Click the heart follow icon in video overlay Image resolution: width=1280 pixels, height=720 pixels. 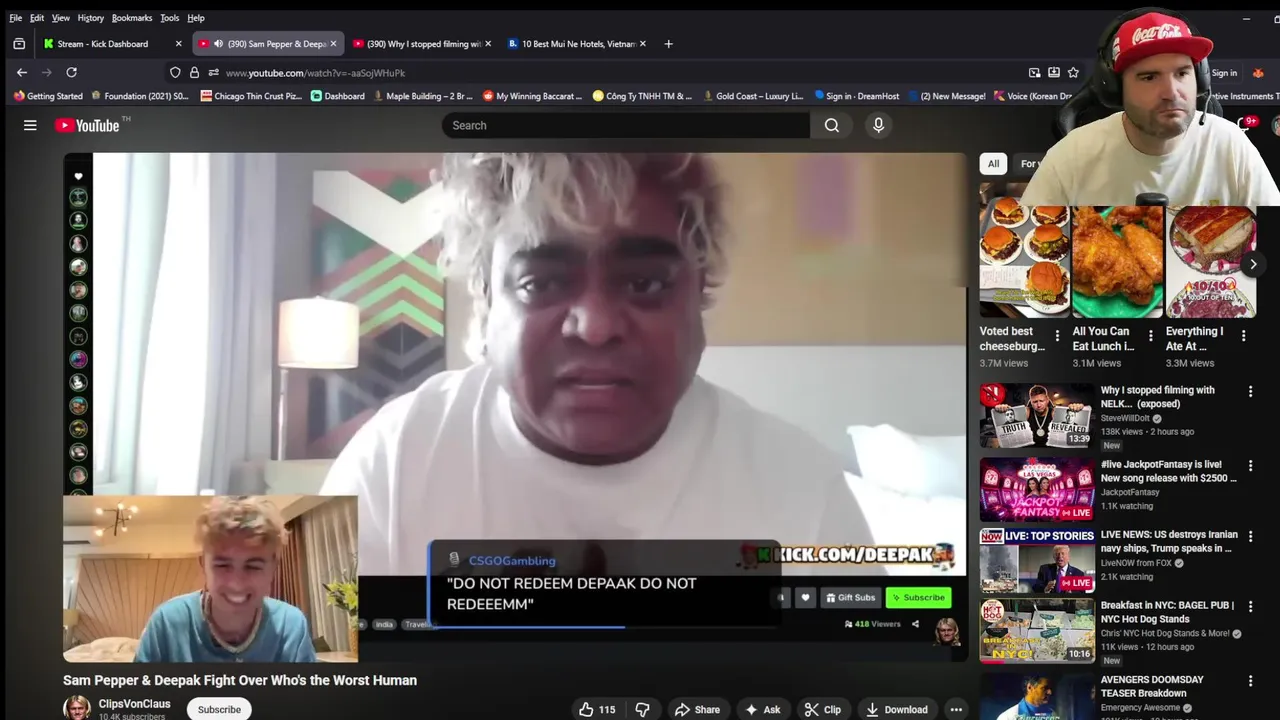click(x=805, y=597)
